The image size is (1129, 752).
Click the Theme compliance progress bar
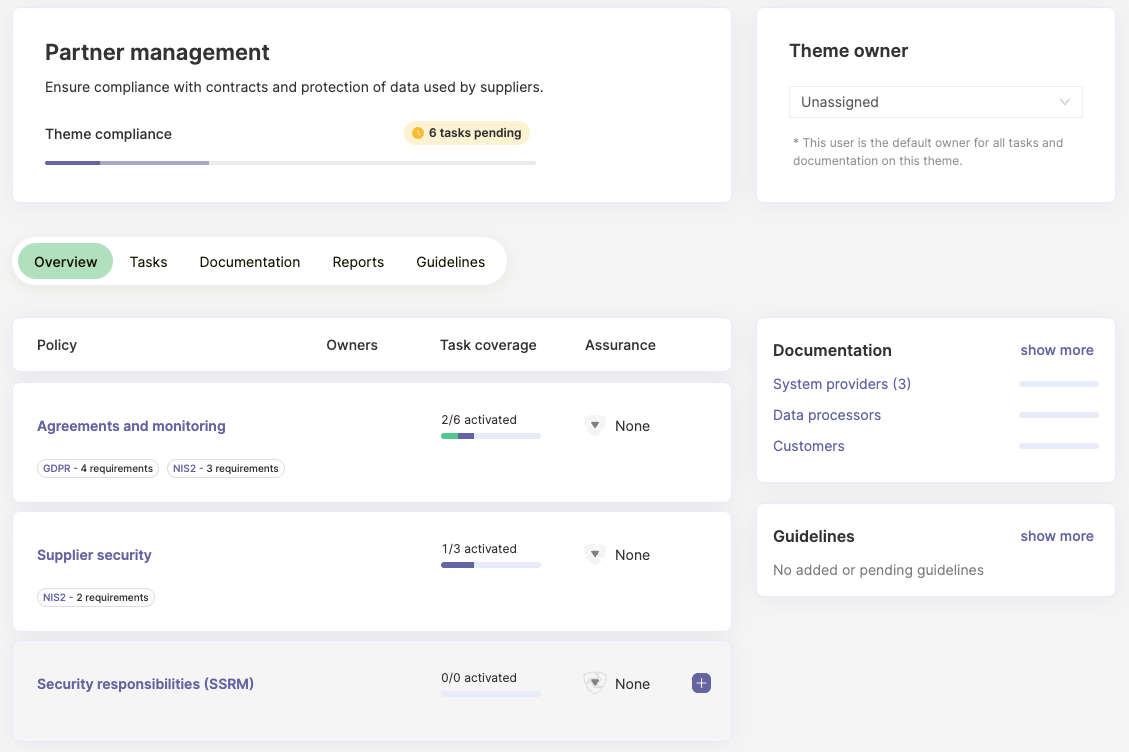(290, 162)
